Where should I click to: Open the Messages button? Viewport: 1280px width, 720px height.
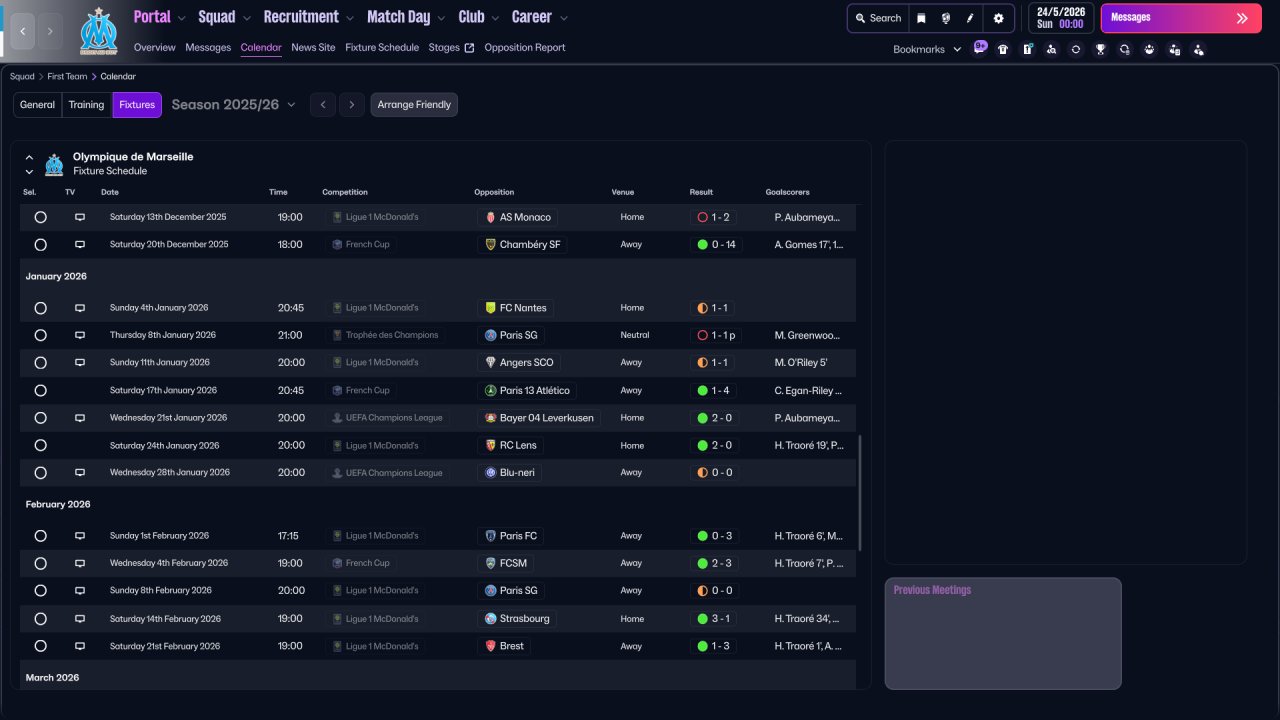pyautogui.click(x=1181, y=18)
